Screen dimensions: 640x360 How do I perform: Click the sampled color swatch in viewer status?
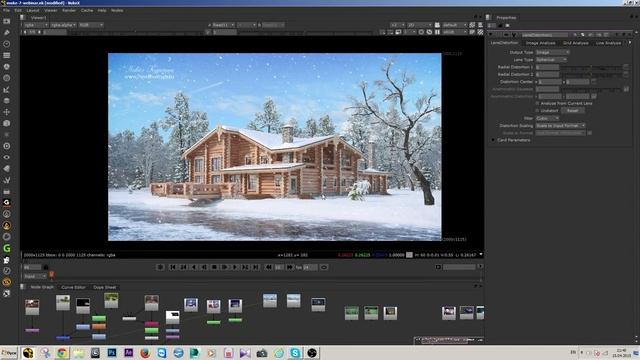click(x=409, y=255)
